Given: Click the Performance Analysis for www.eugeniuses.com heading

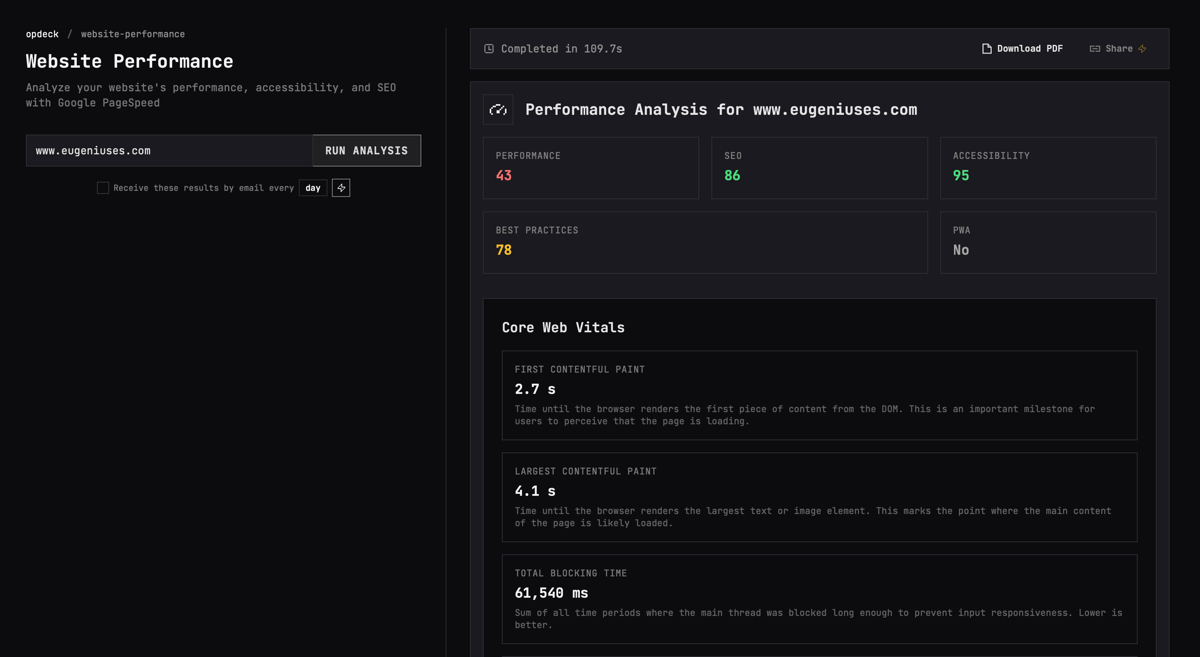Looking at the screenshot, I should 721,110.
